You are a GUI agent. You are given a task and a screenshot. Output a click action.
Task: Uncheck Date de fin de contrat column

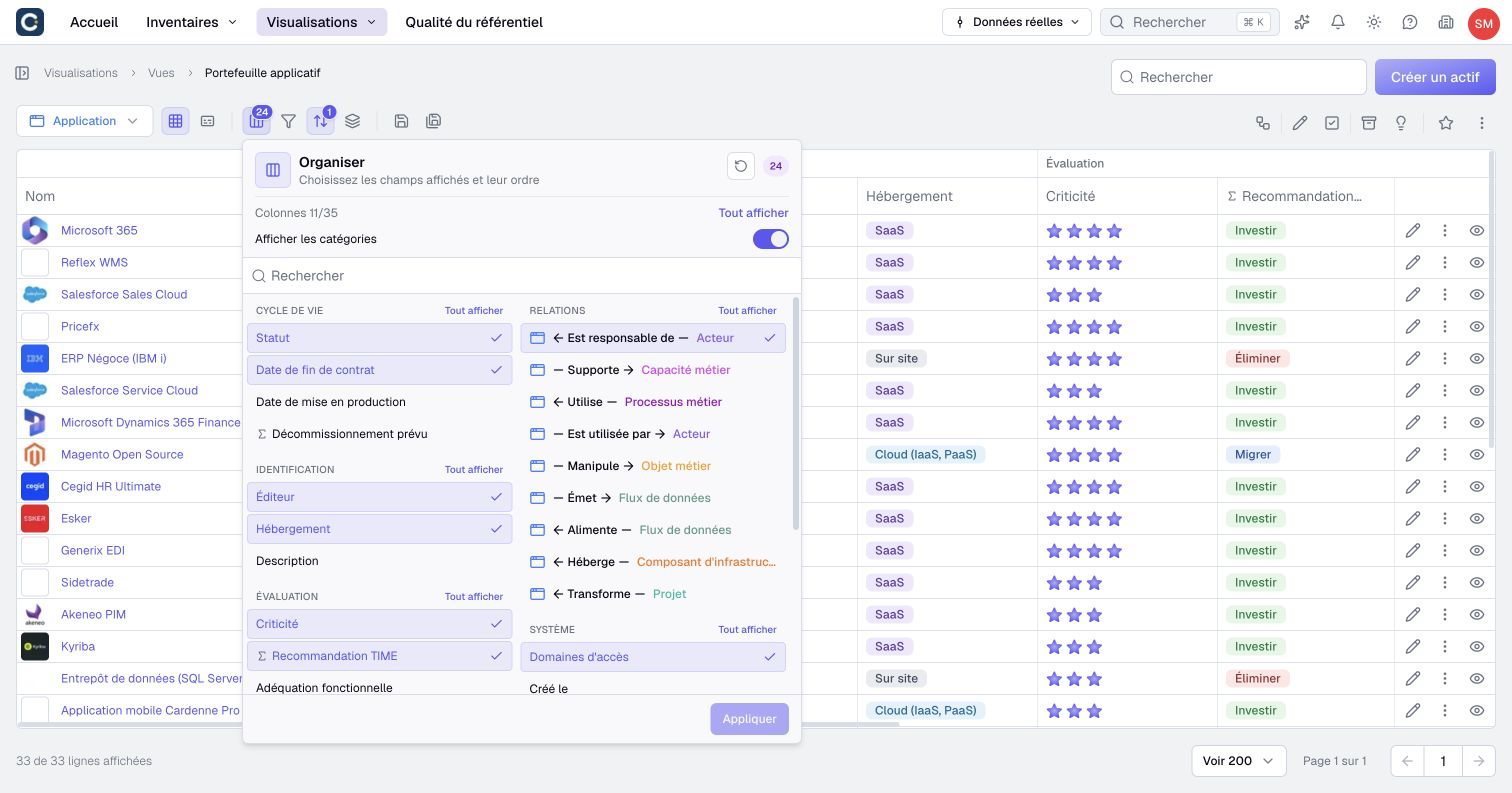coord(380,370)
